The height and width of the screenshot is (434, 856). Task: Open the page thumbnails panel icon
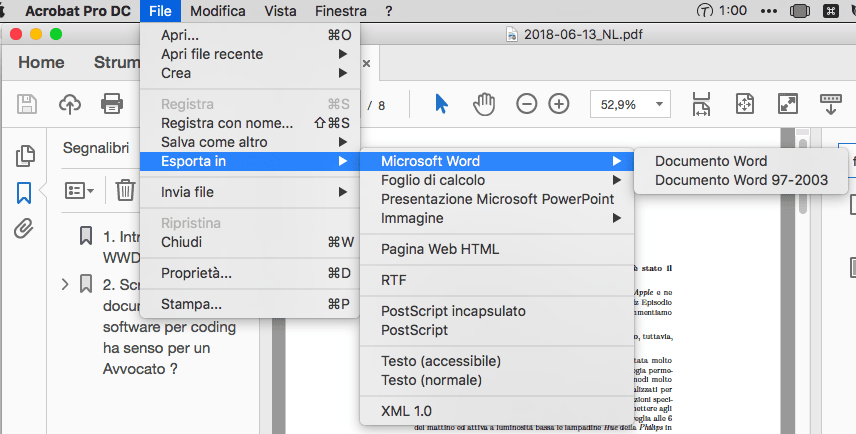coord(25,156)
